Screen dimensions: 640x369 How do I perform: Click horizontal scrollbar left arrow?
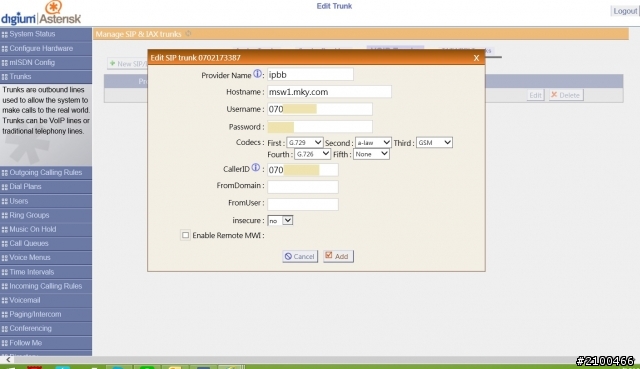(8, 360)
